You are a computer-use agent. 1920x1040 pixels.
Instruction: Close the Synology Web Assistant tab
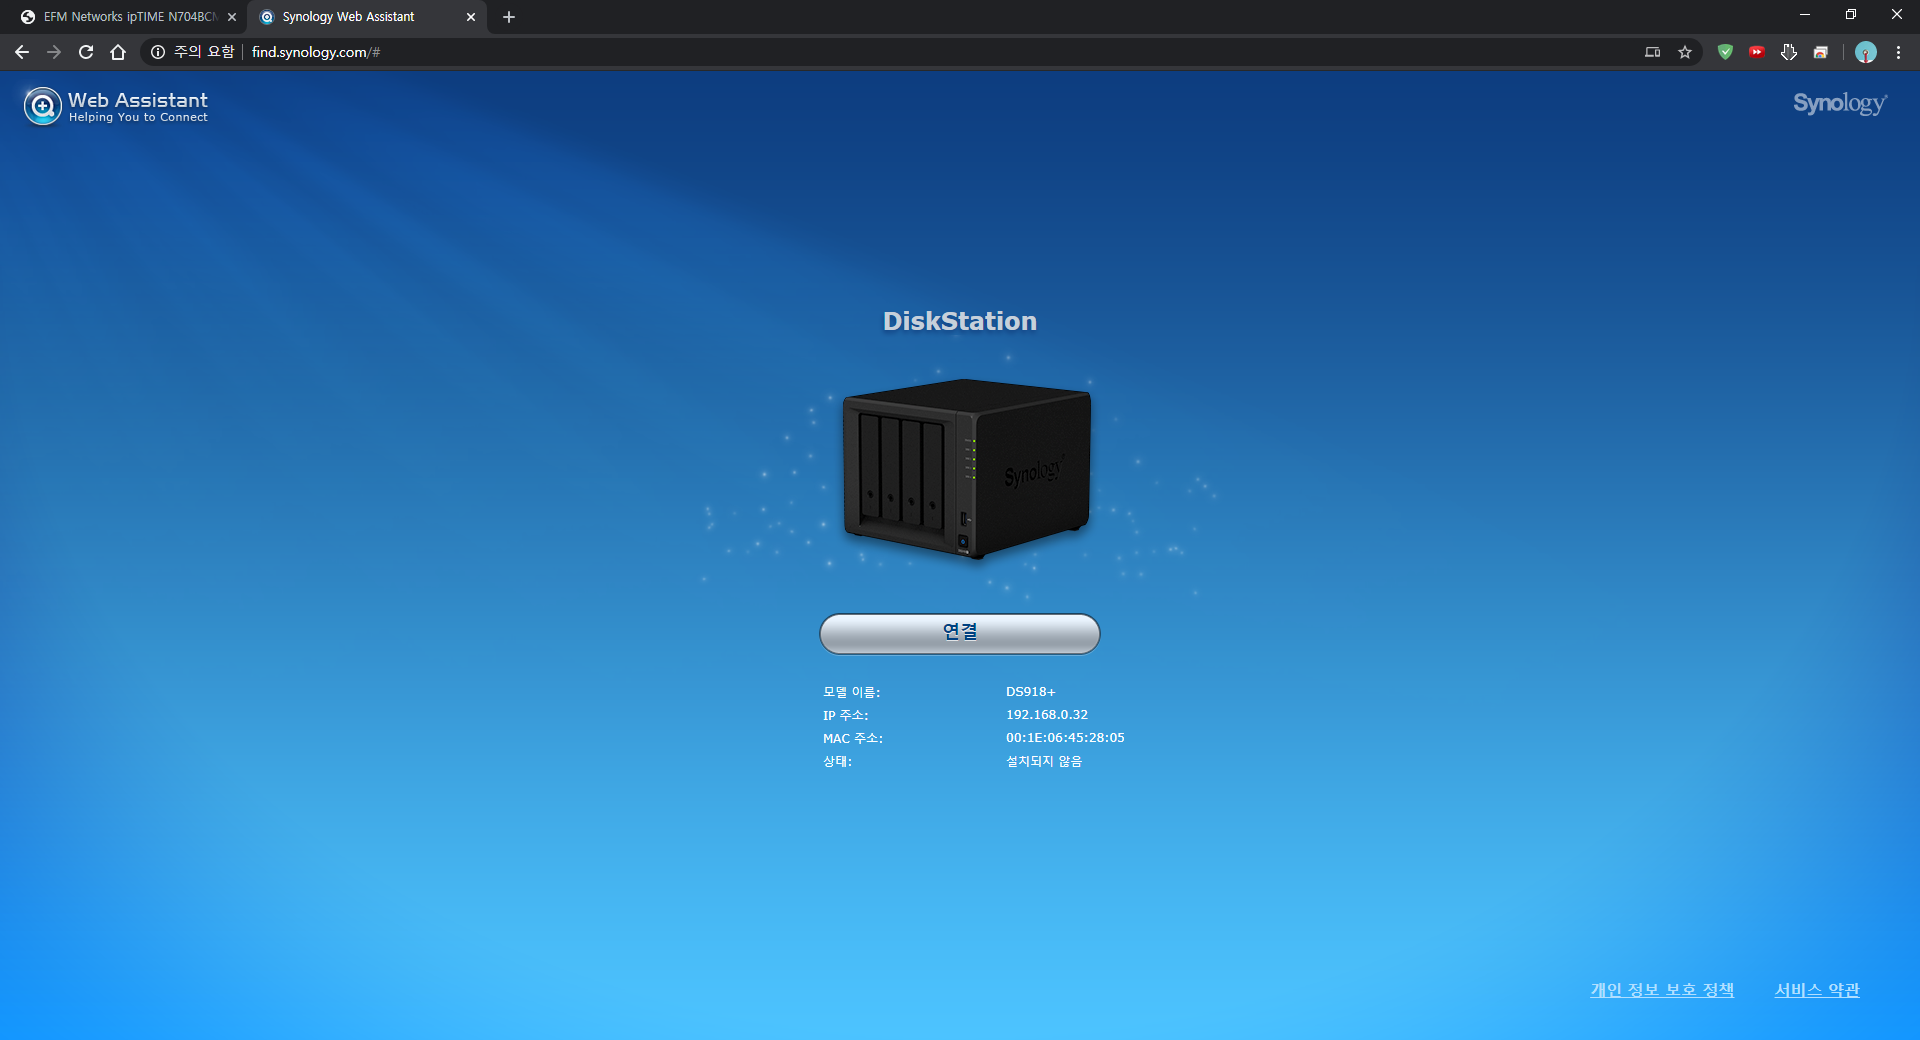471,17
